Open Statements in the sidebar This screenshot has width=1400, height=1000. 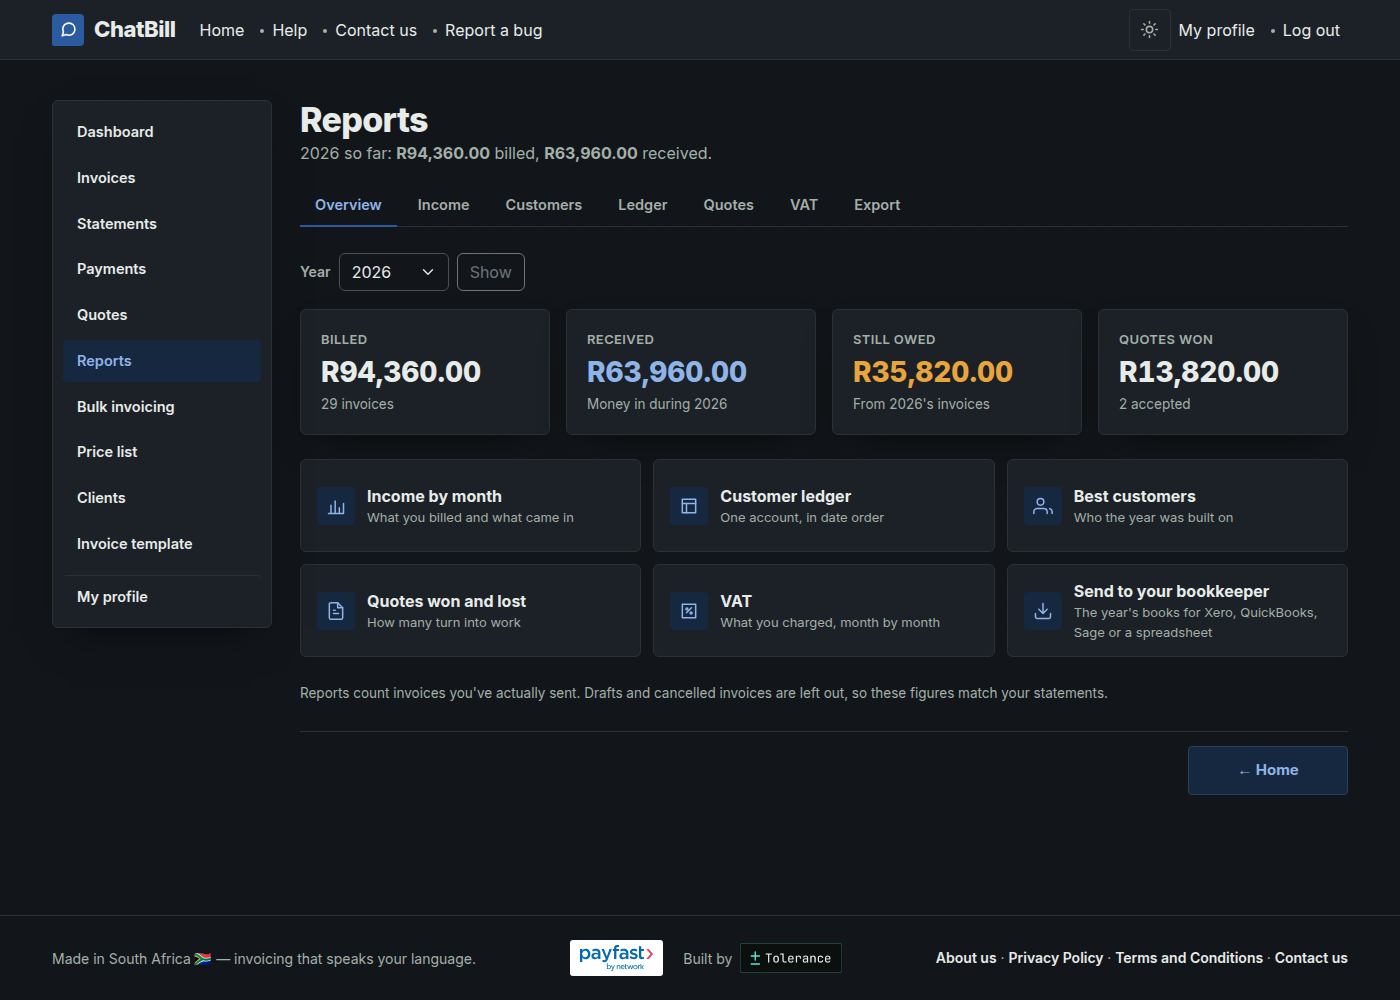(x=162, y=224)
